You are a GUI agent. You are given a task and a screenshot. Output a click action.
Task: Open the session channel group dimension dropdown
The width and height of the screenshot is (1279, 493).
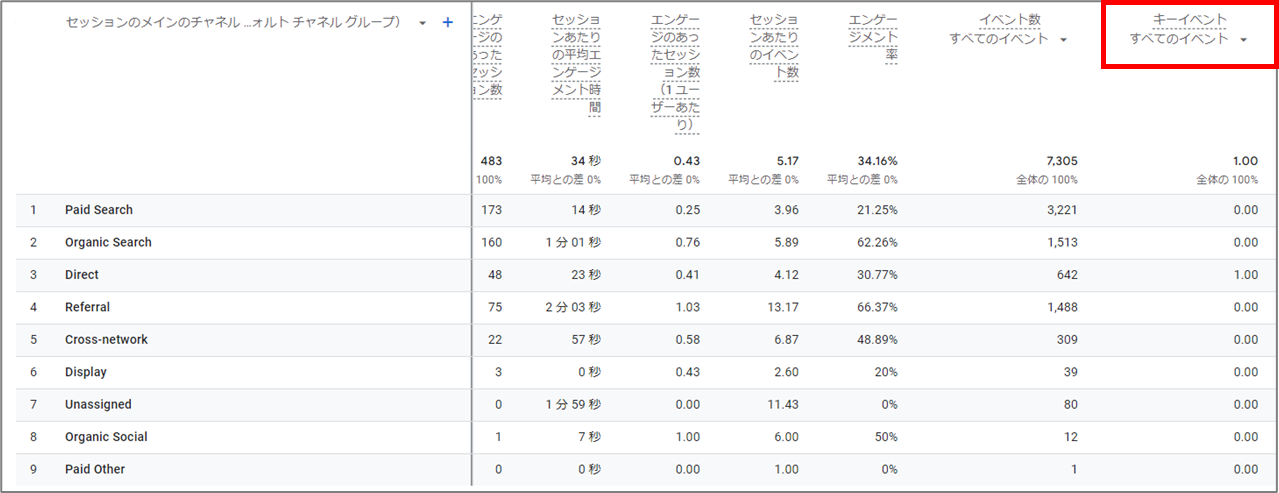423,23
